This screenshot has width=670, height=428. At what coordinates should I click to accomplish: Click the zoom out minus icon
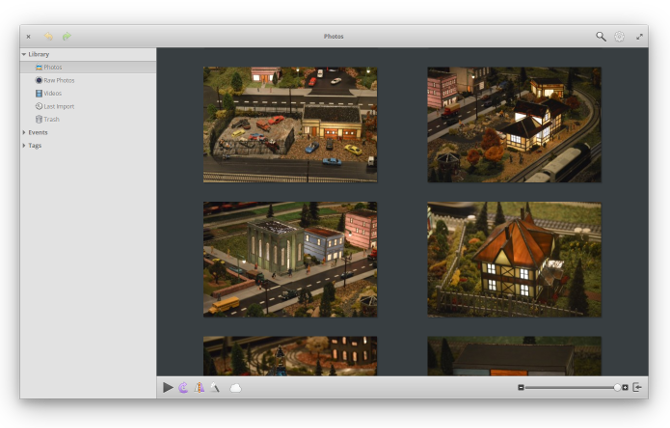click(x=521, y=387)
